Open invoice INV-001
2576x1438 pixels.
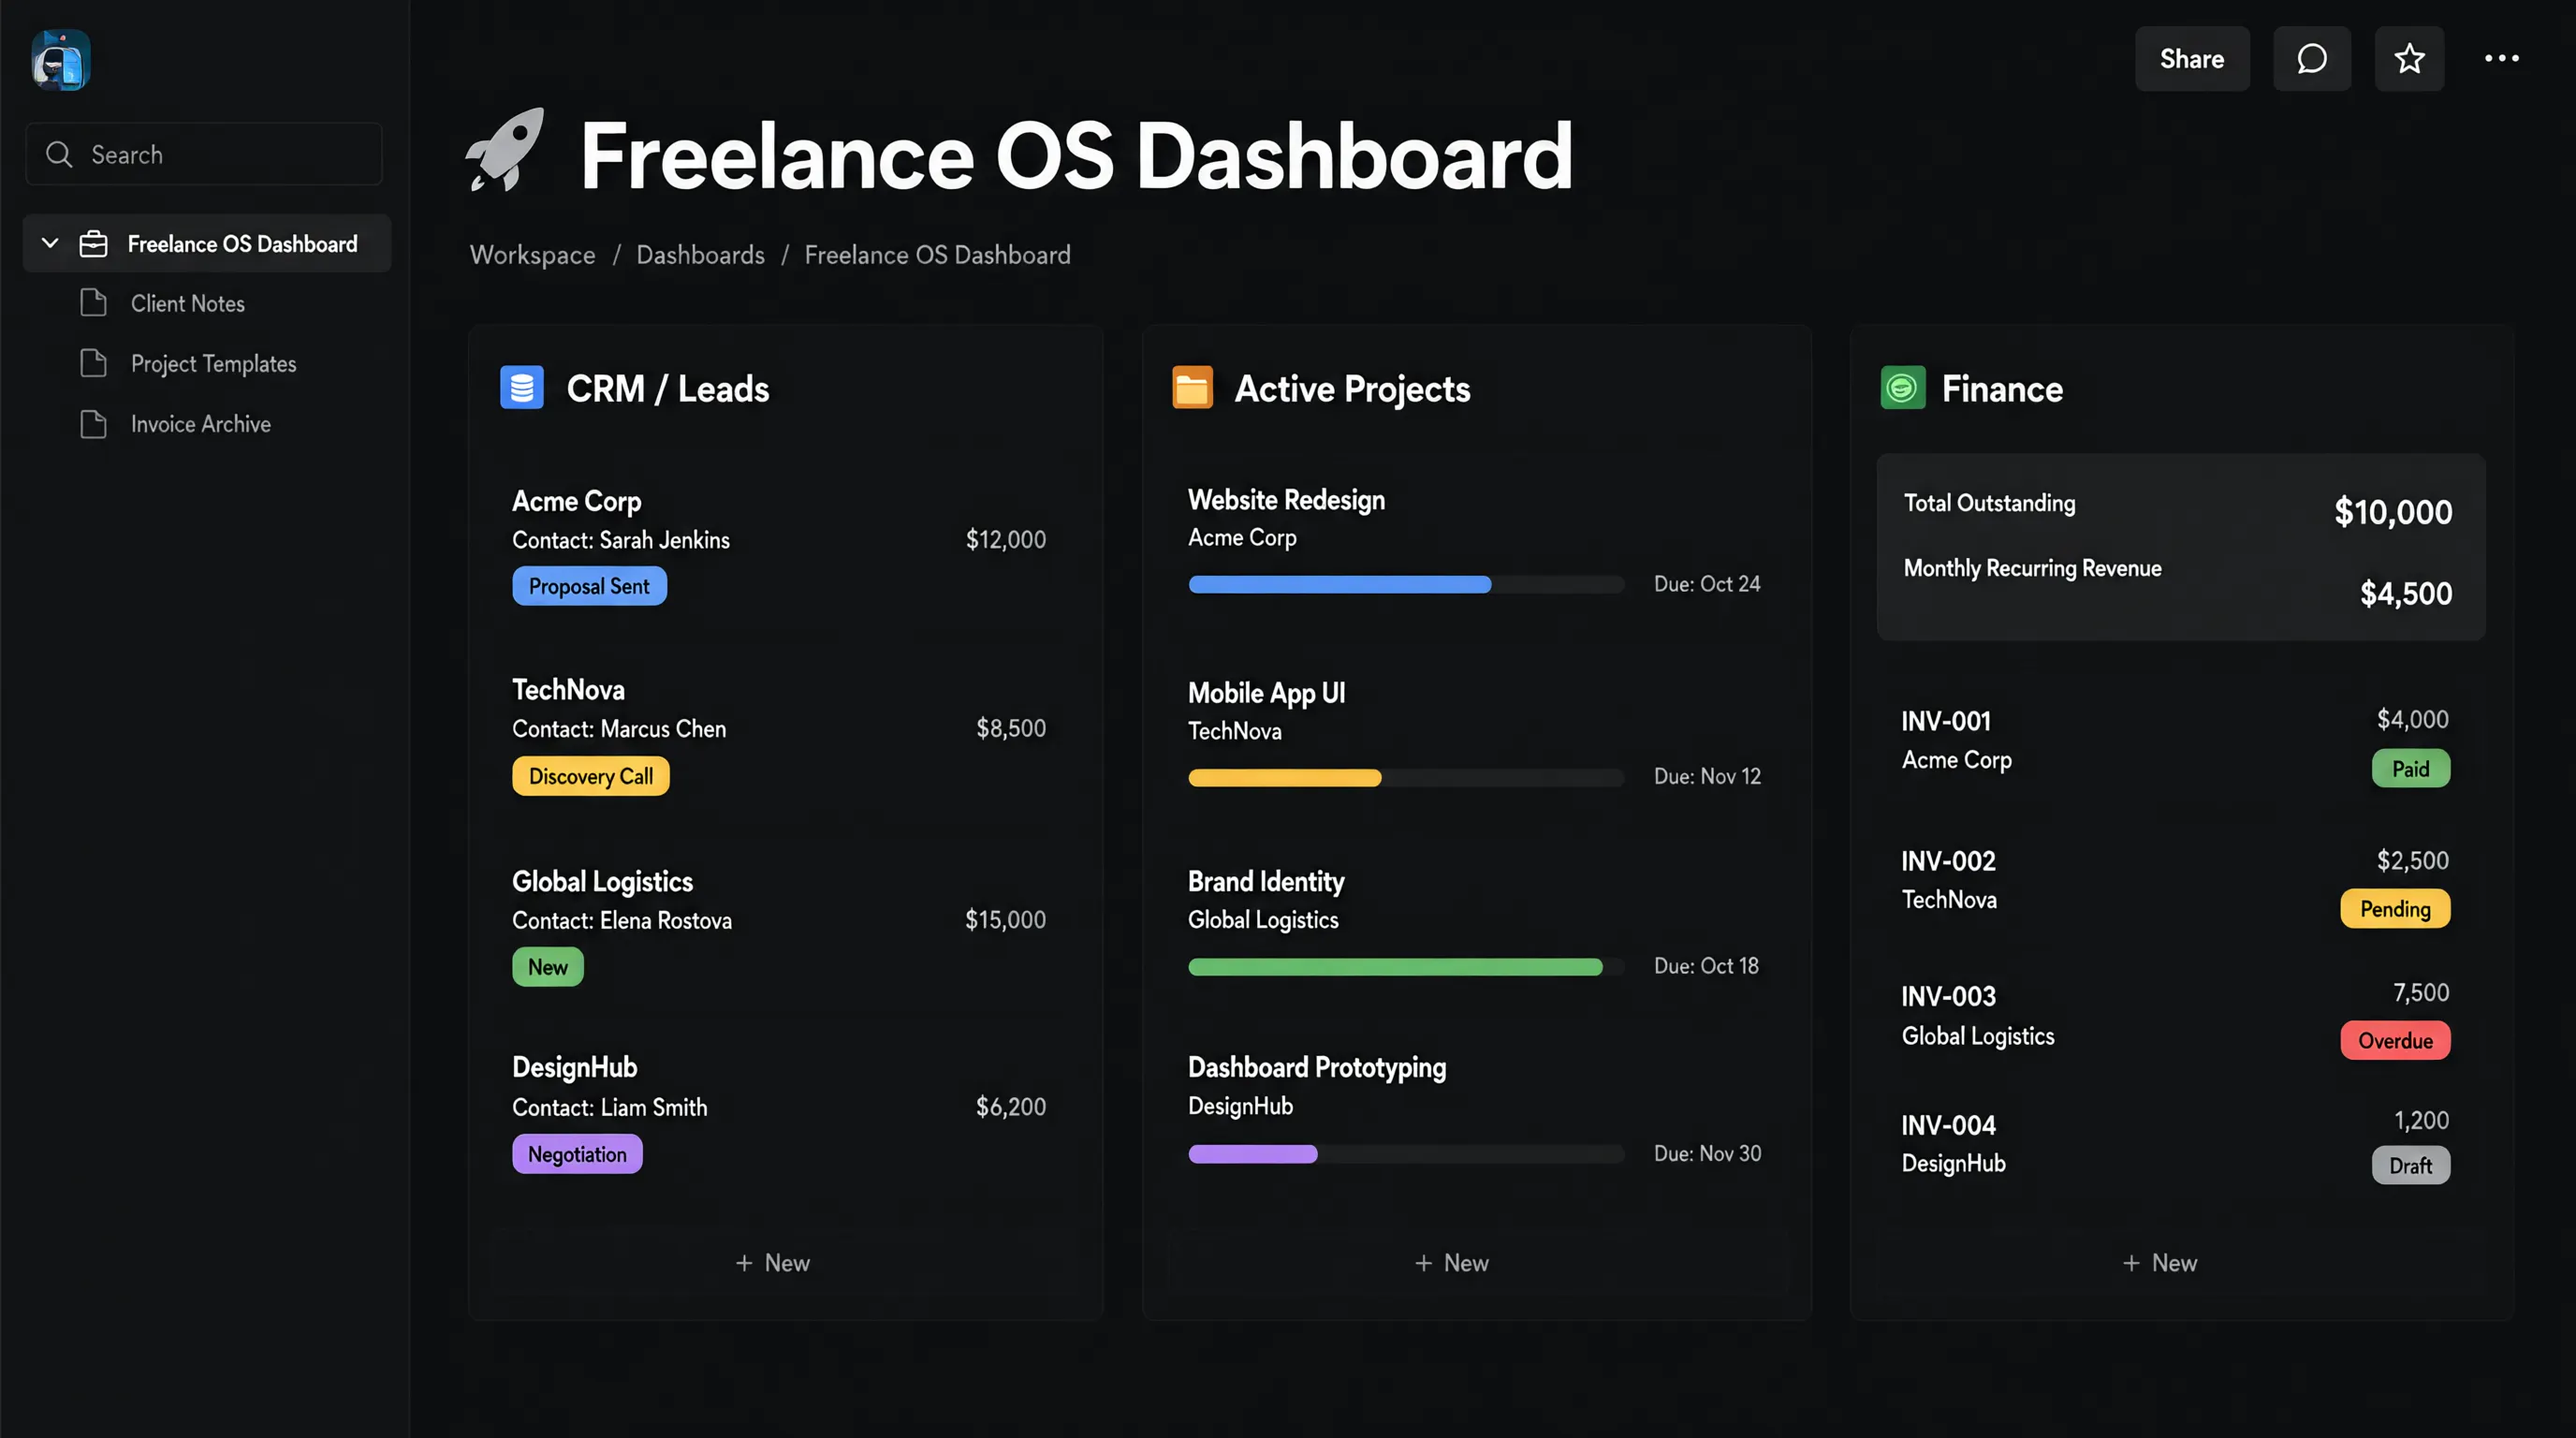1946,721
